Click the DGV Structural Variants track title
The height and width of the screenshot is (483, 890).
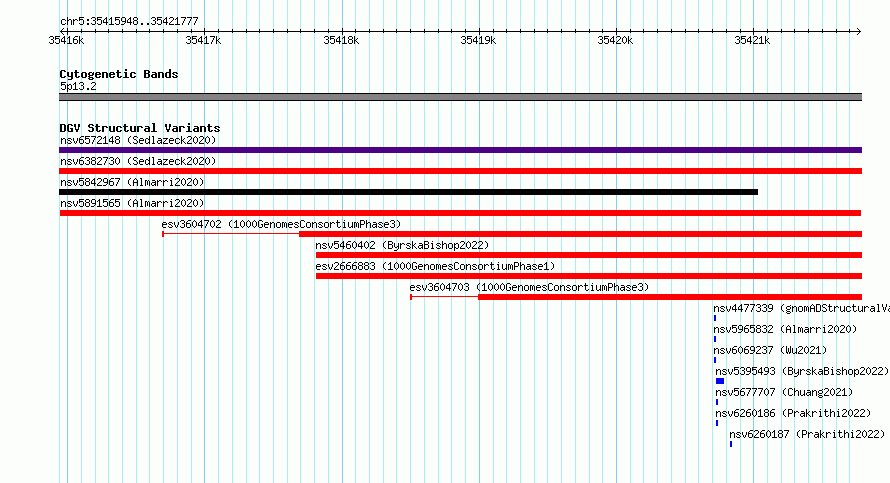(140, 128)
